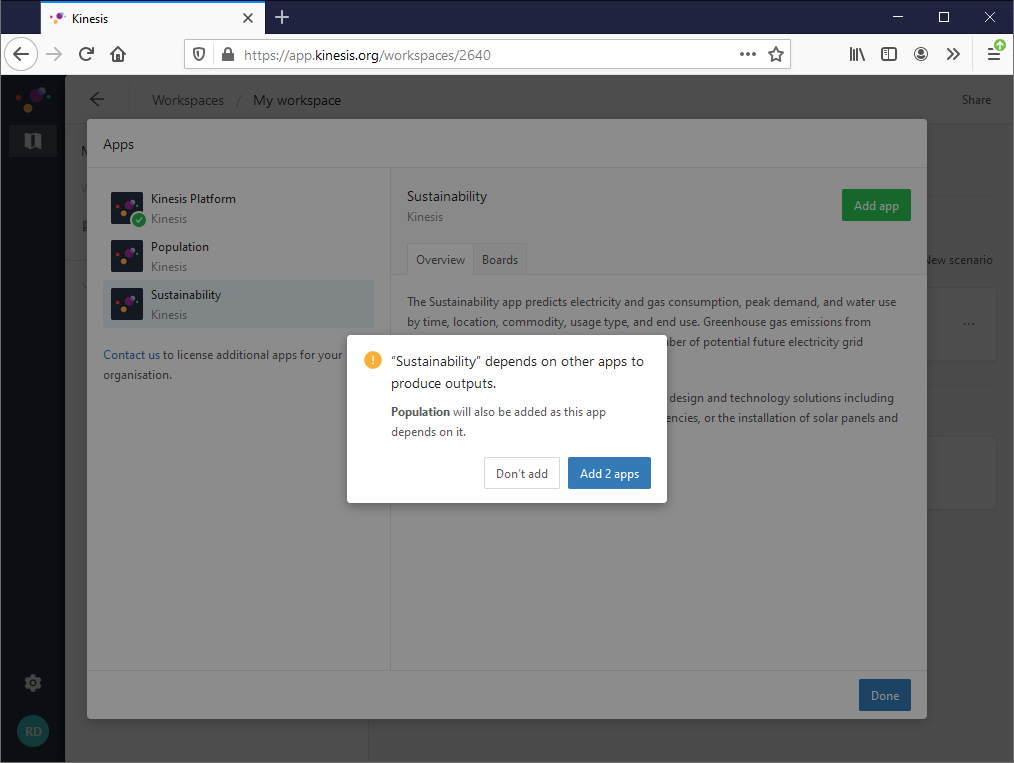
Task: Open the Firefox hamburger menu
Action: click(x=994, y=54)
